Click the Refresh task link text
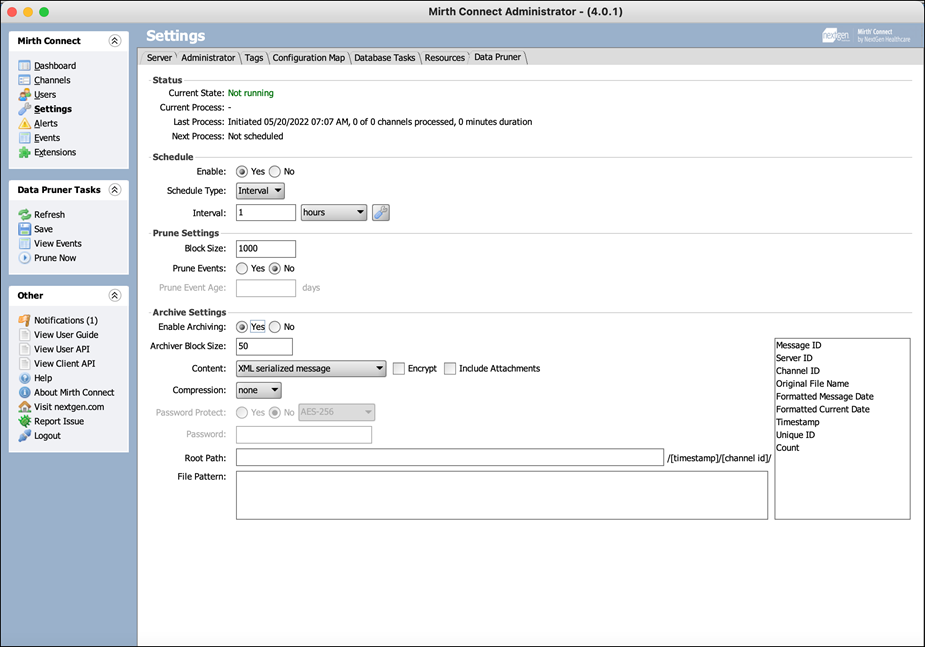Image resolution: width=925 pixels, height=647 pixels. (50, 215)
